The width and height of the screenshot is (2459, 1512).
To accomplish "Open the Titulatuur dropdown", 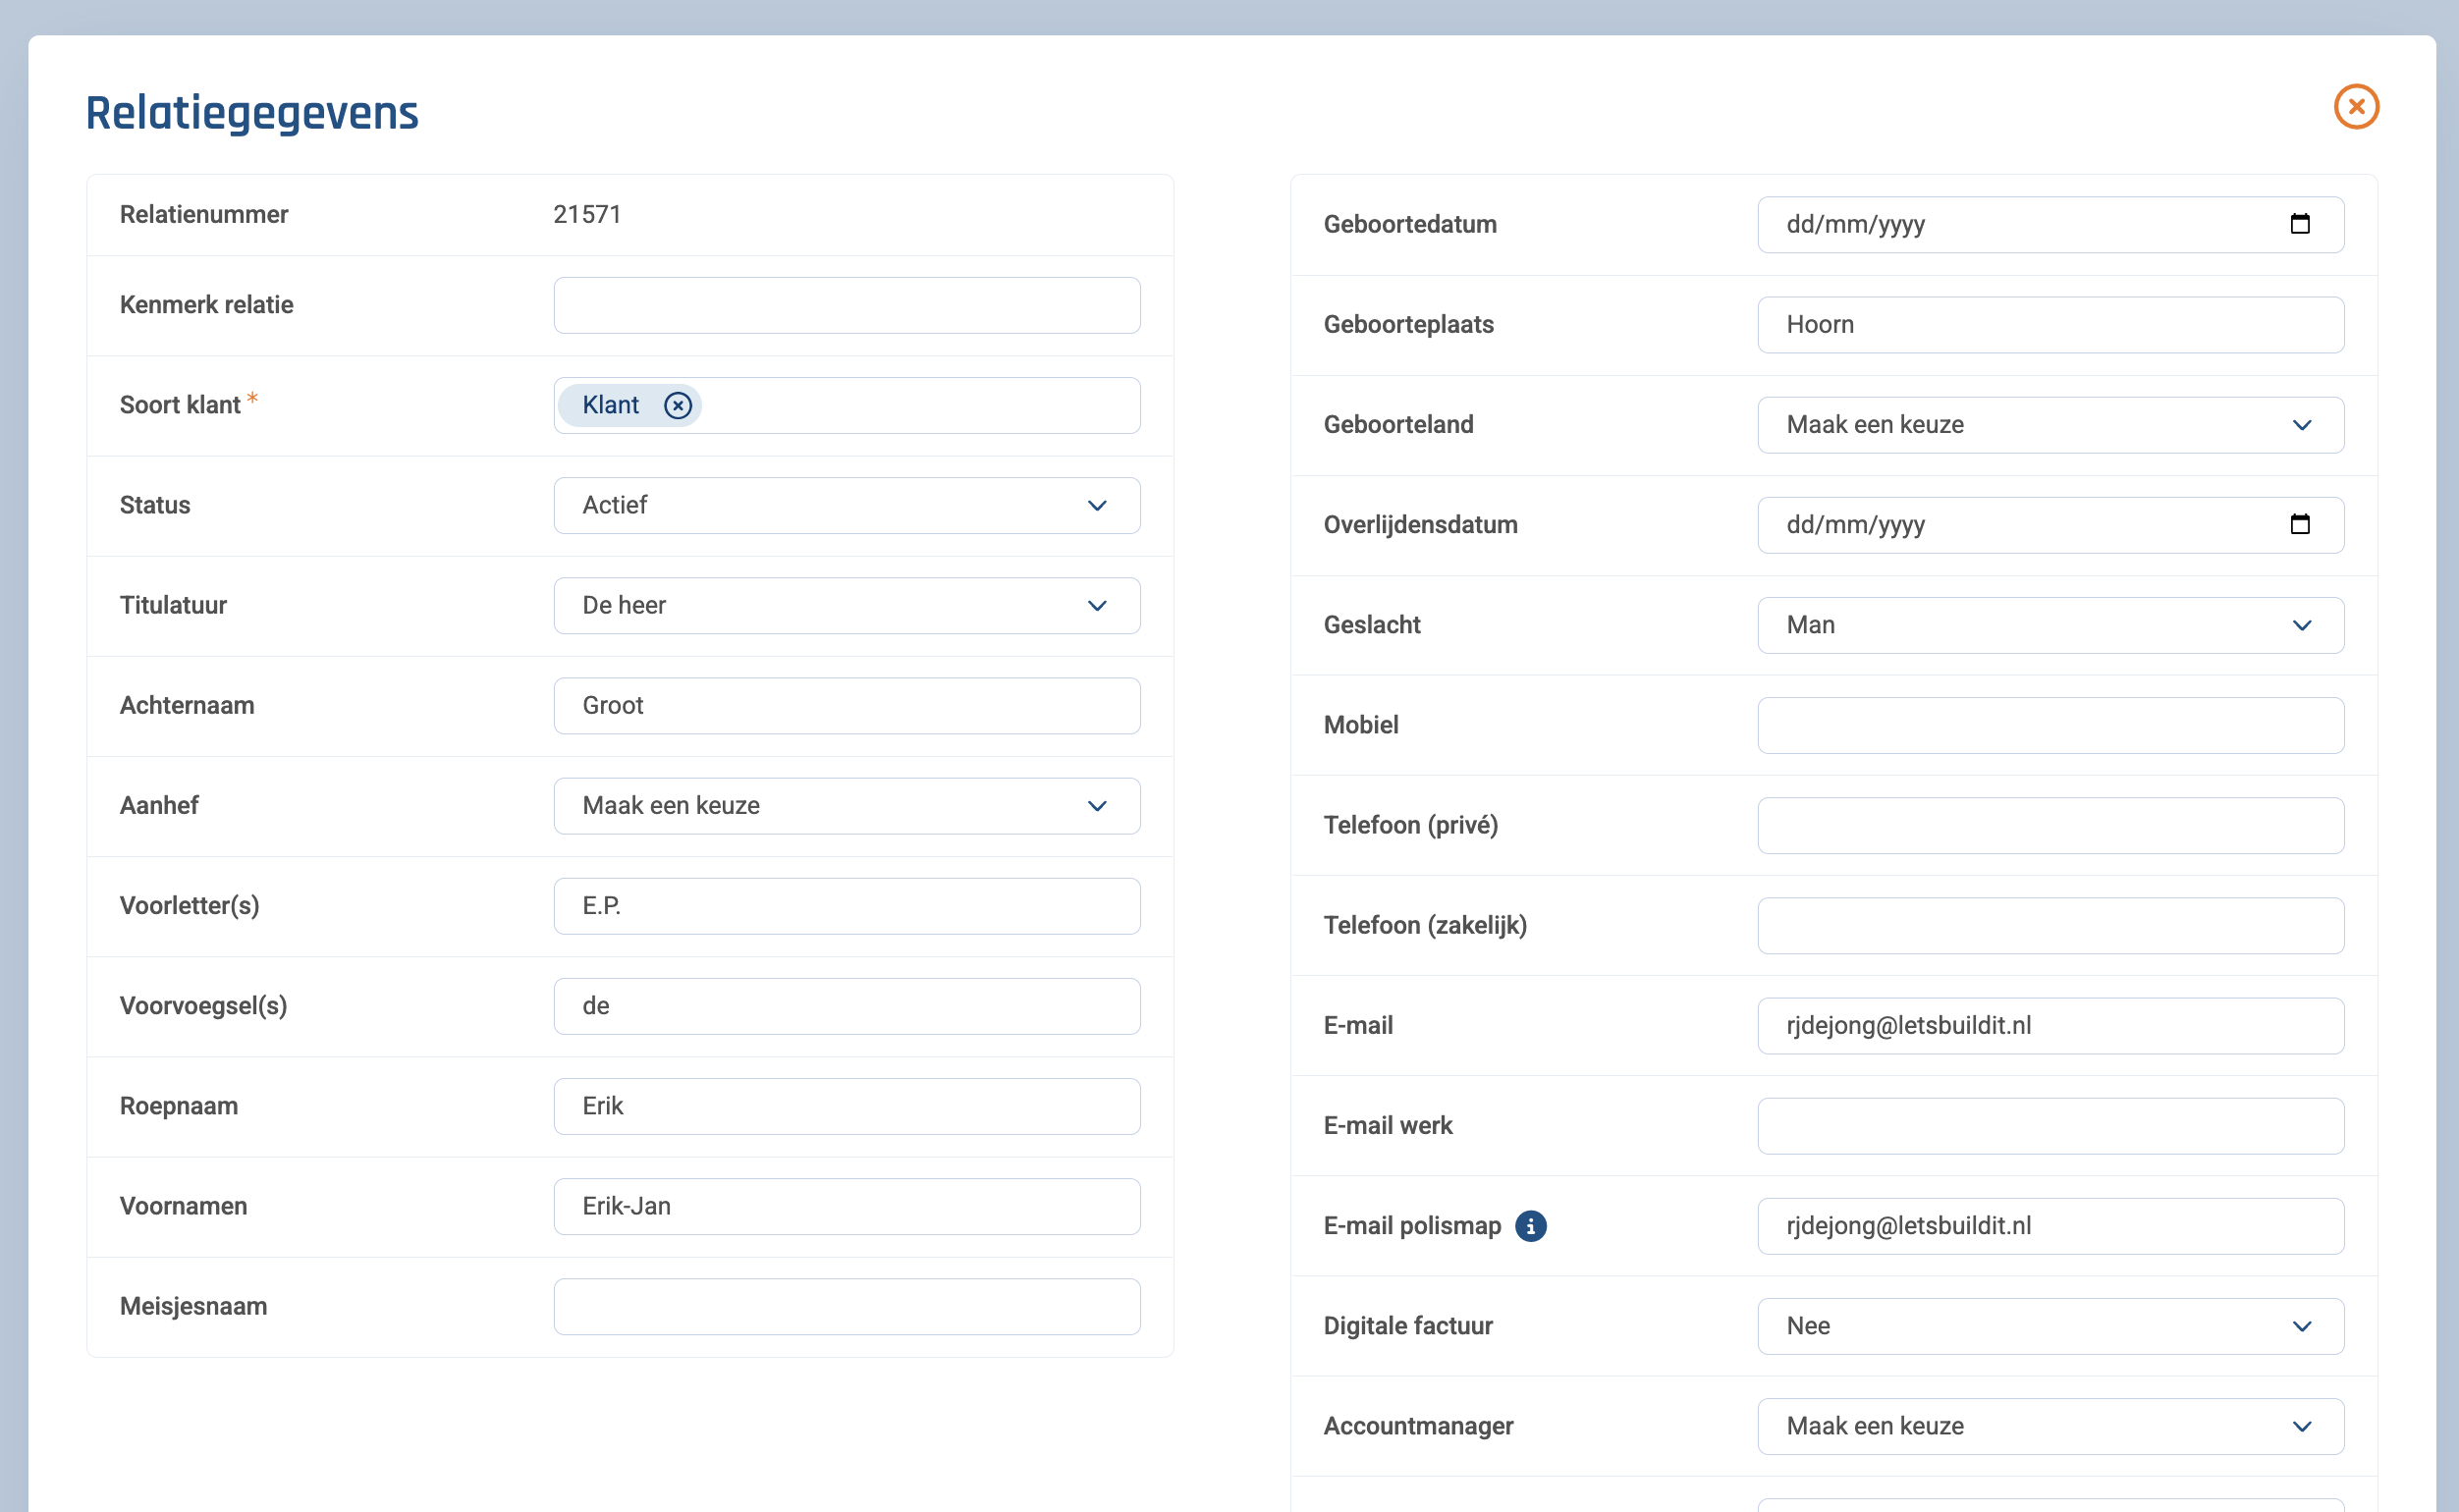I will [x=846, y=605].
